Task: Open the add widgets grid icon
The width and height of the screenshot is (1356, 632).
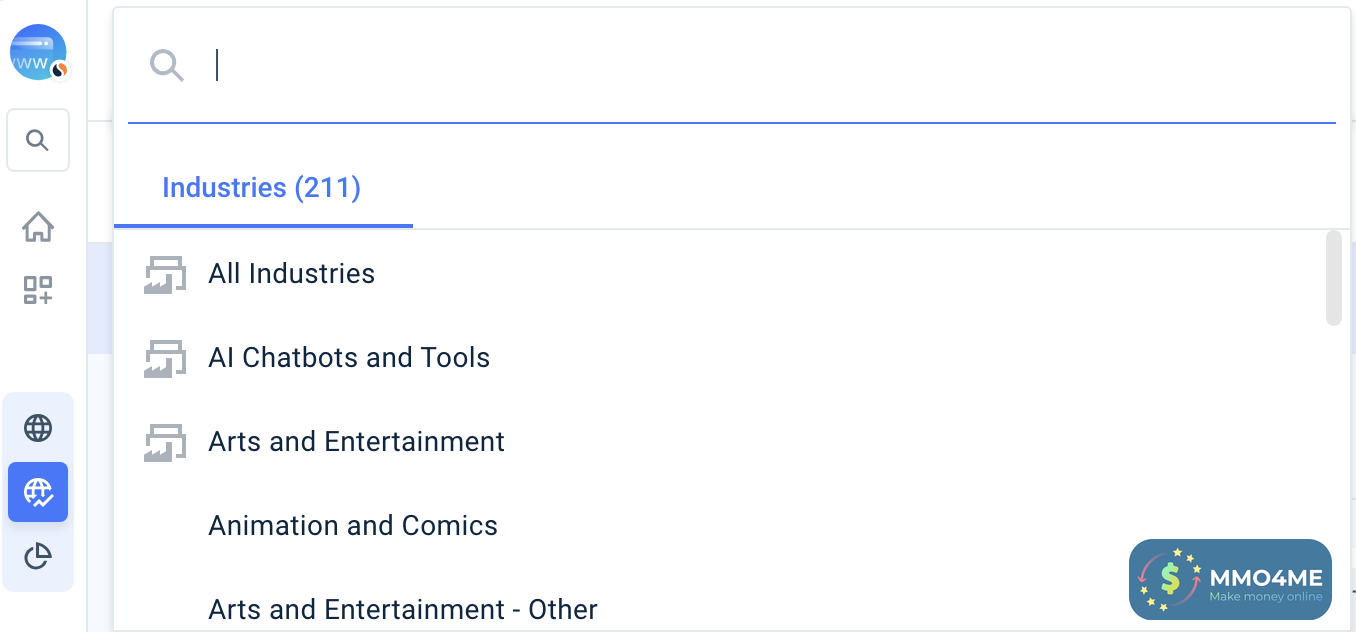Action: click(x=38, y=290)
